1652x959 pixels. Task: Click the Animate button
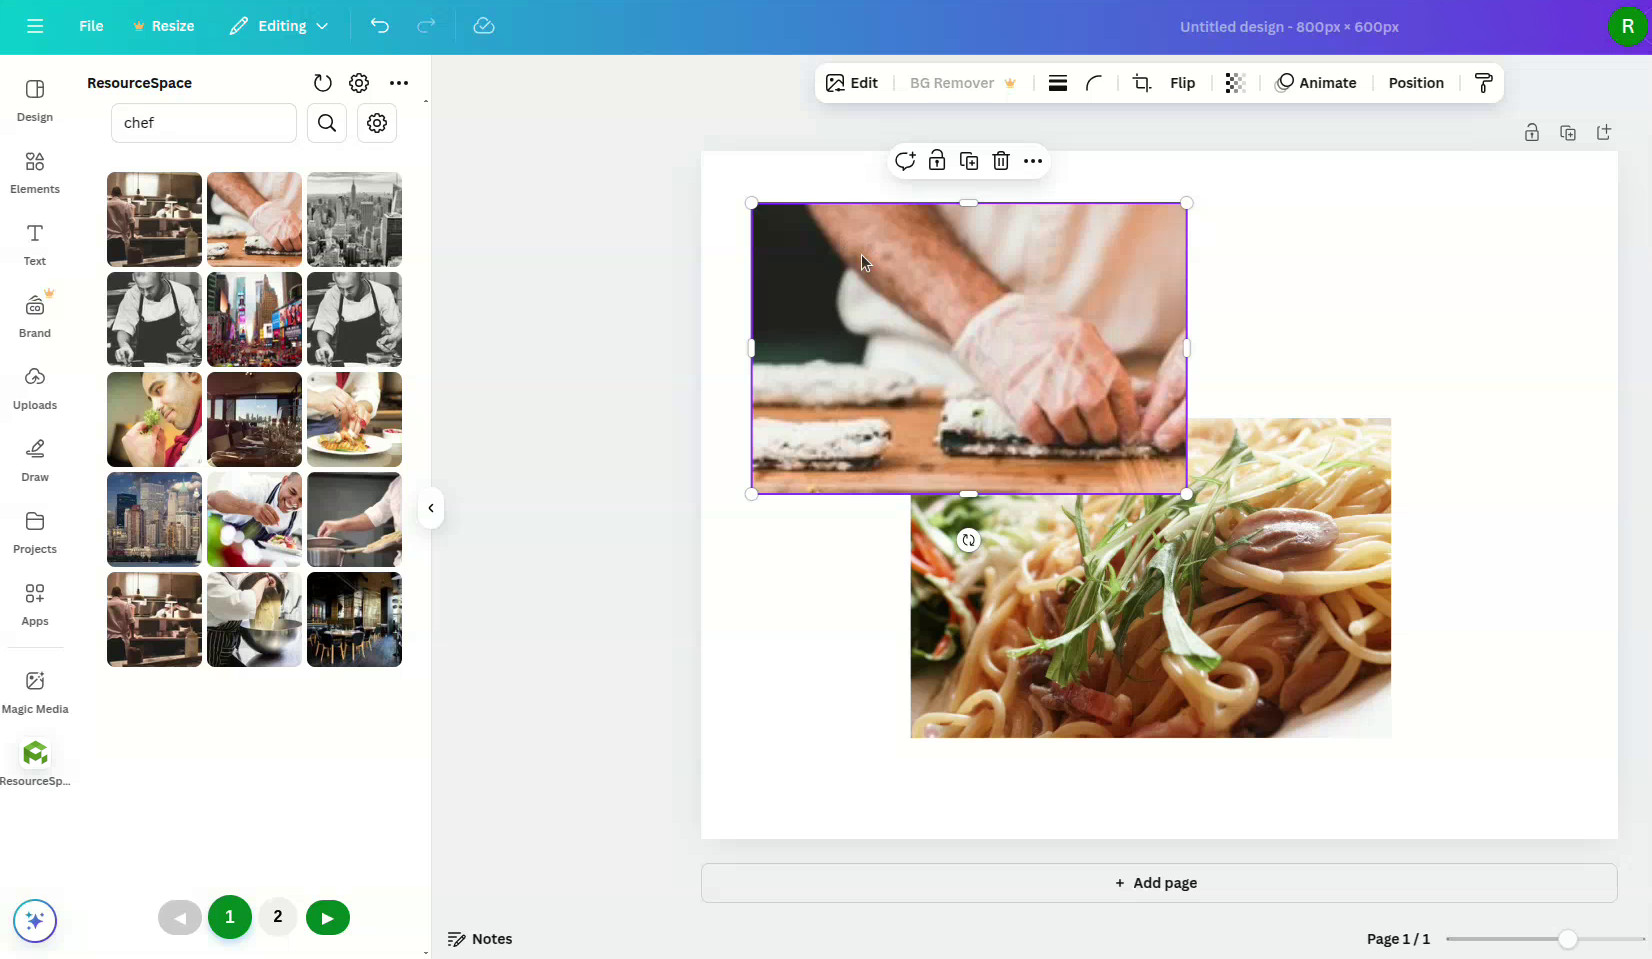point(1316,83)
